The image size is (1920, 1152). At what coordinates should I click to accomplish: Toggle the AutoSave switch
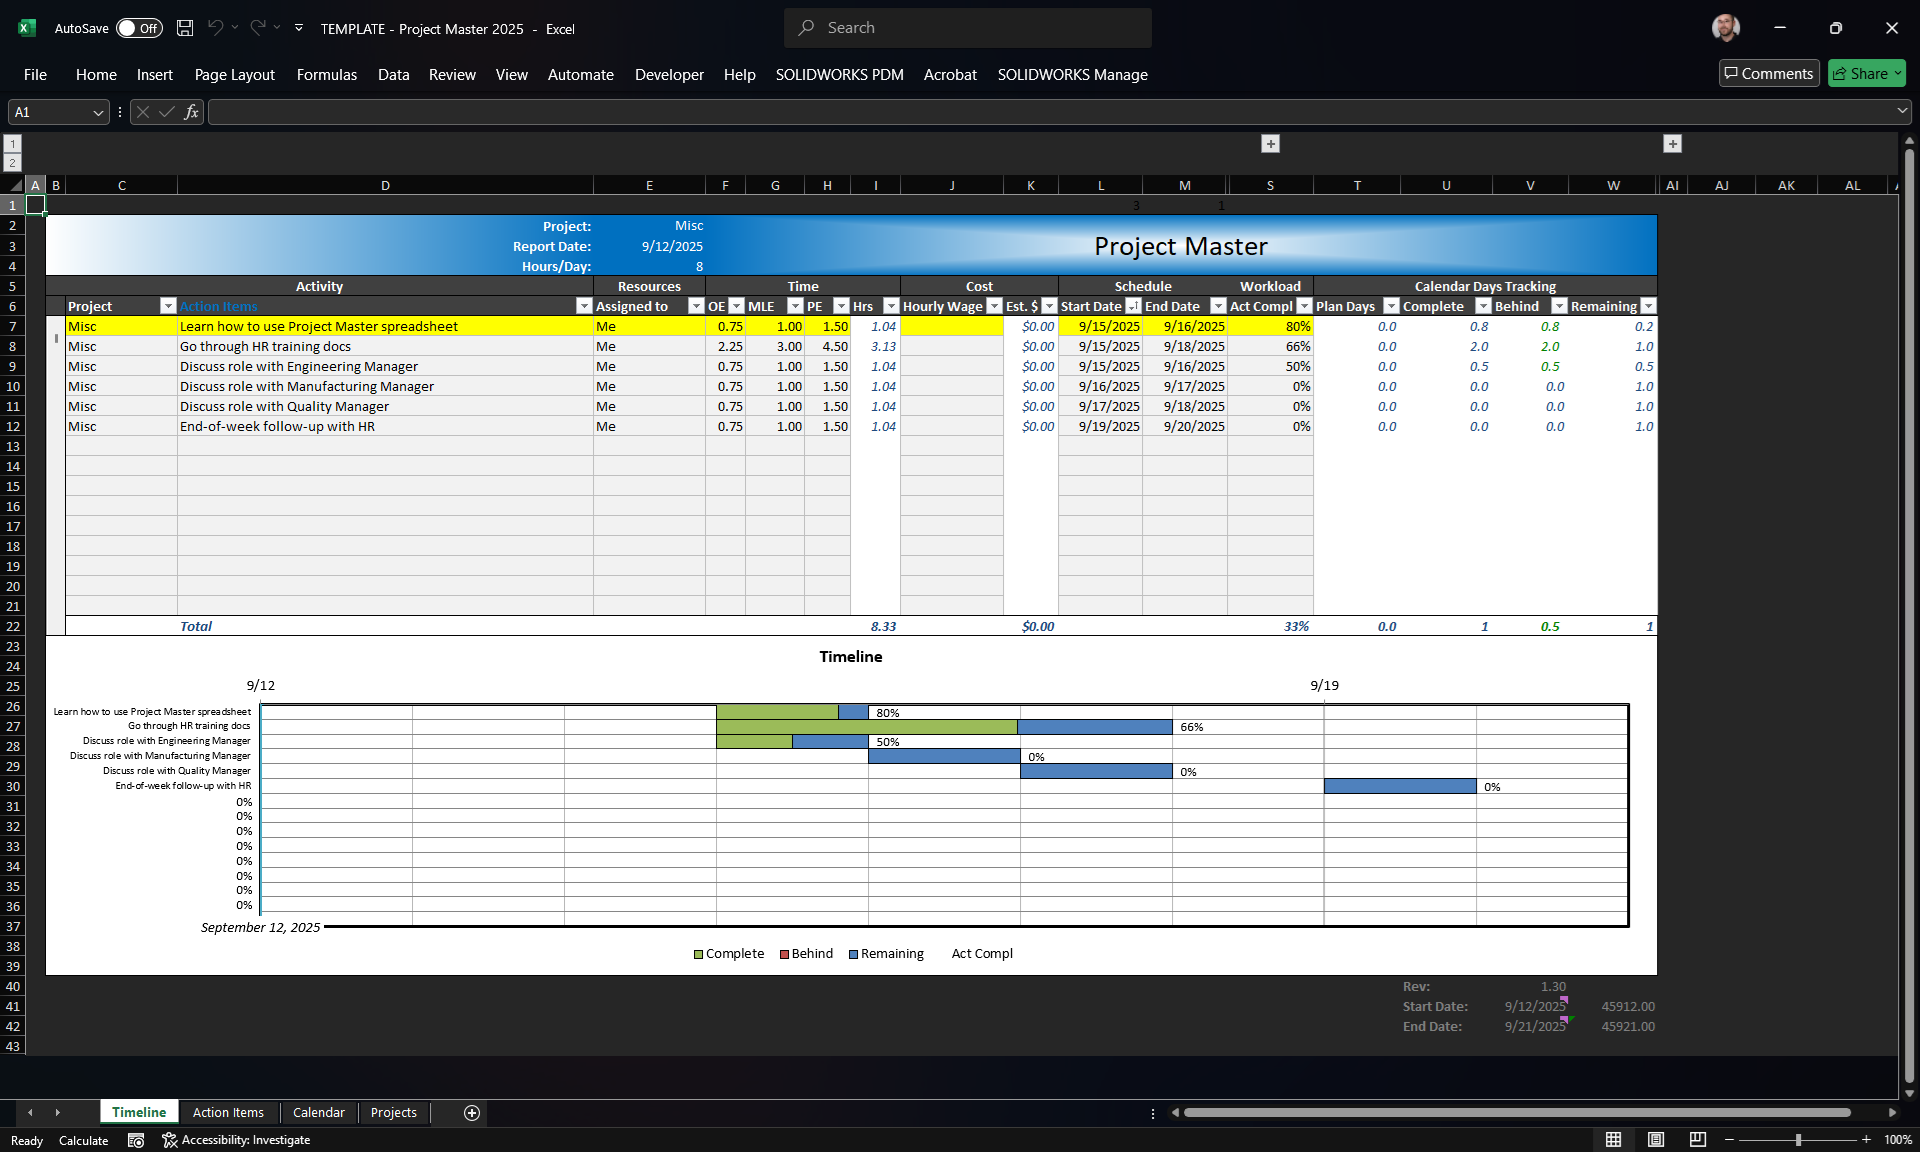139,28
